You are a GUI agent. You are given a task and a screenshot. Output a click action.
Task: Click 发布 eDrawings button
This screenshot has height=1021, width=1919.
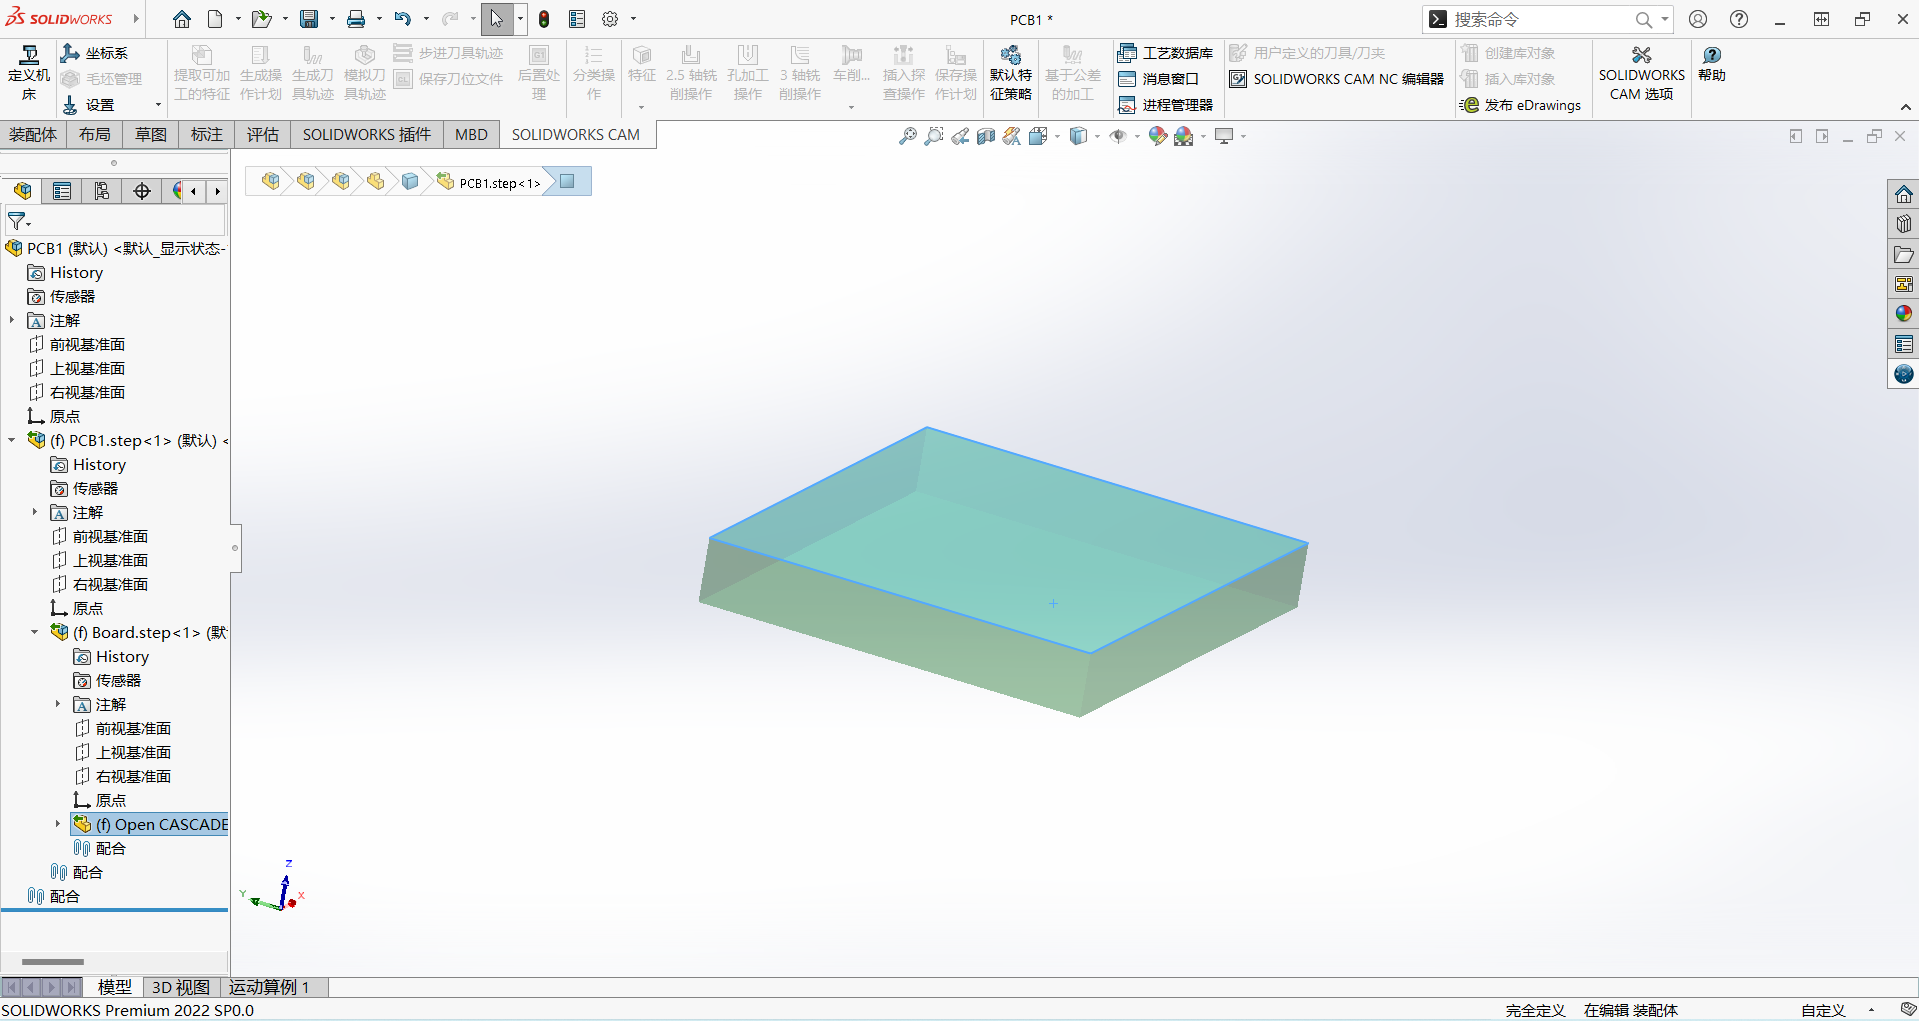tap(1522, 105)
